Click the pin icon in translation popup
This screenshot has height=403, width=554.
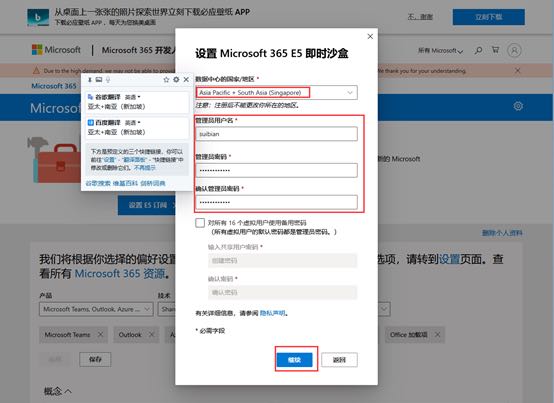(90, 80)
